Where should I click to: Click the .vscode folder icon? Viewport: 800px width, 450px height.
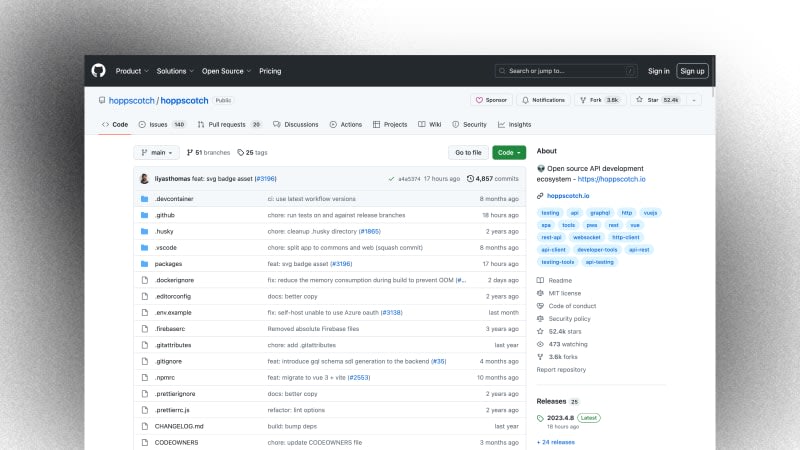[x=144, y=248]
